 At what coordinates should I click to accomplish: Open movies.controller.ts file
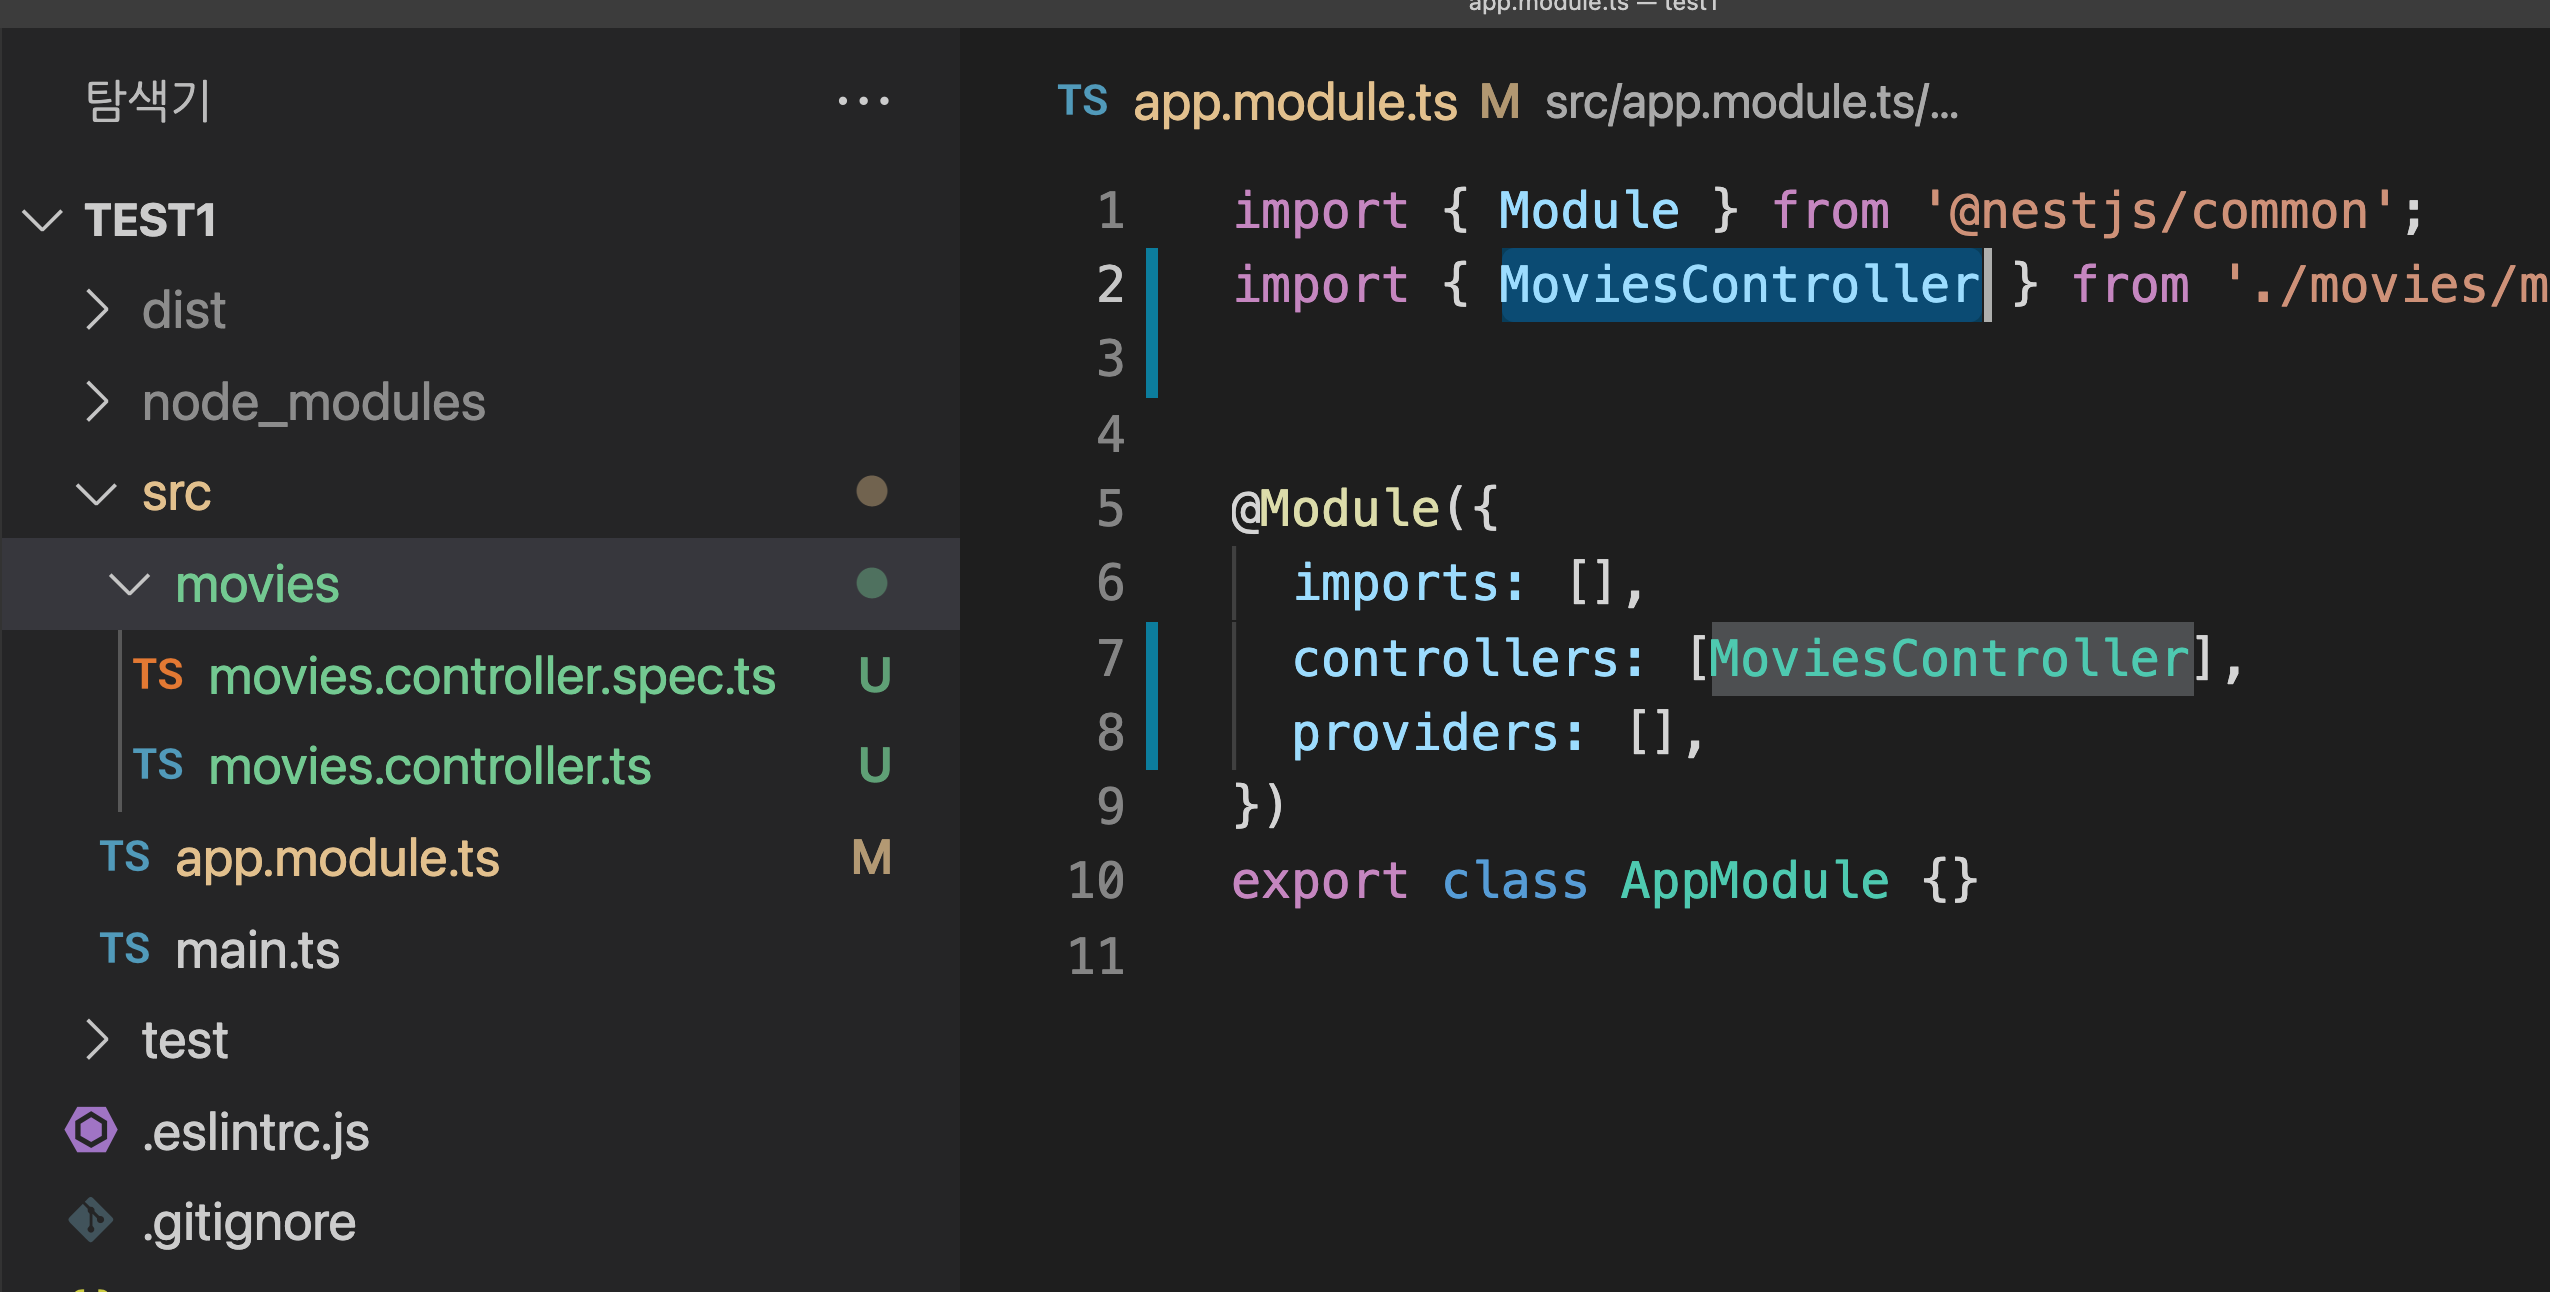(429, 767)
